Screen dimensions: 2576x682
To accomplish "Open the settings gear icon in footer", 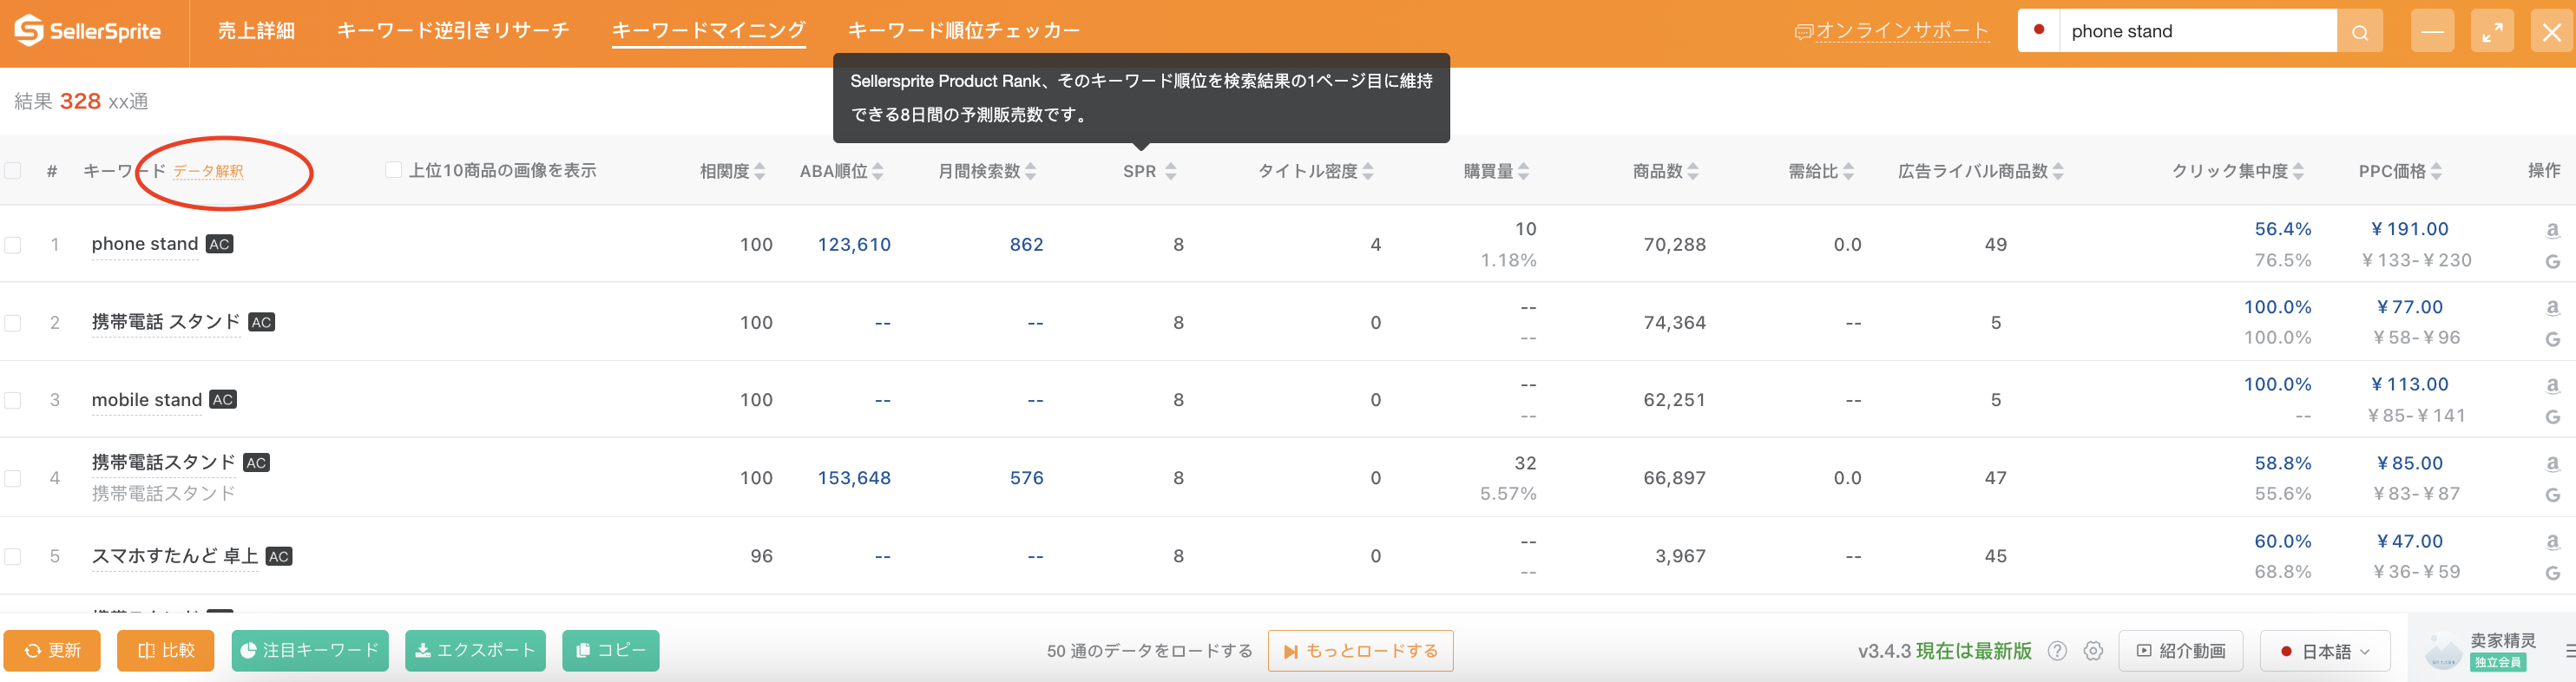I will (2093, 651).
